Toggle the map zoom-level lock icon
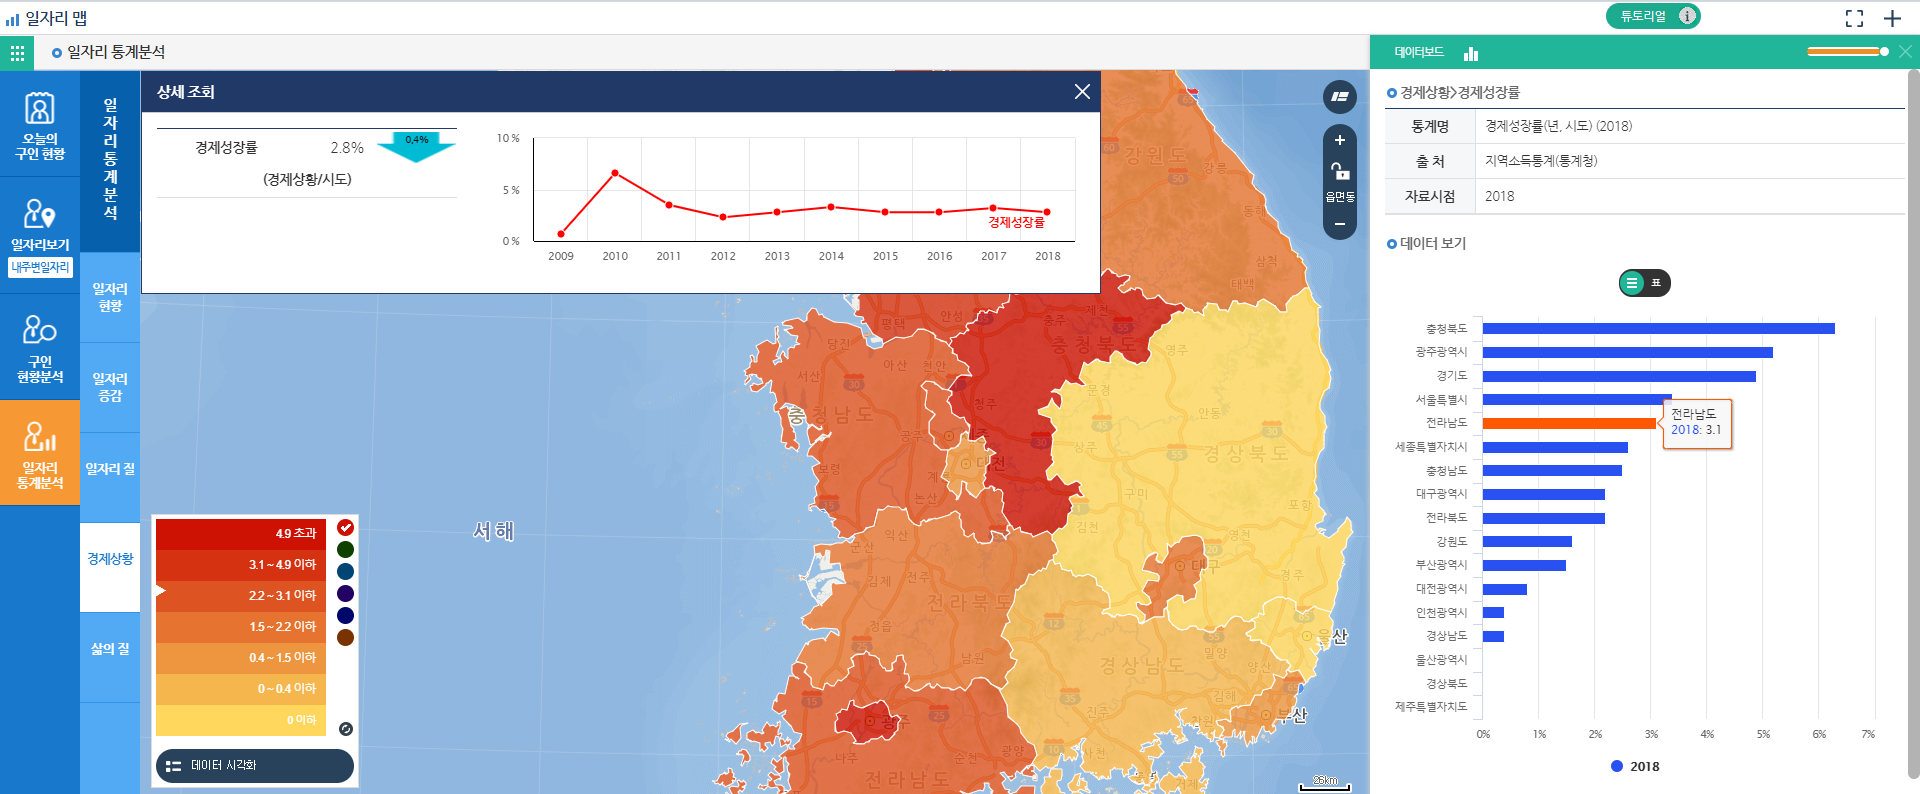The image size is (1920, 794). click(x=1339, y=172)
